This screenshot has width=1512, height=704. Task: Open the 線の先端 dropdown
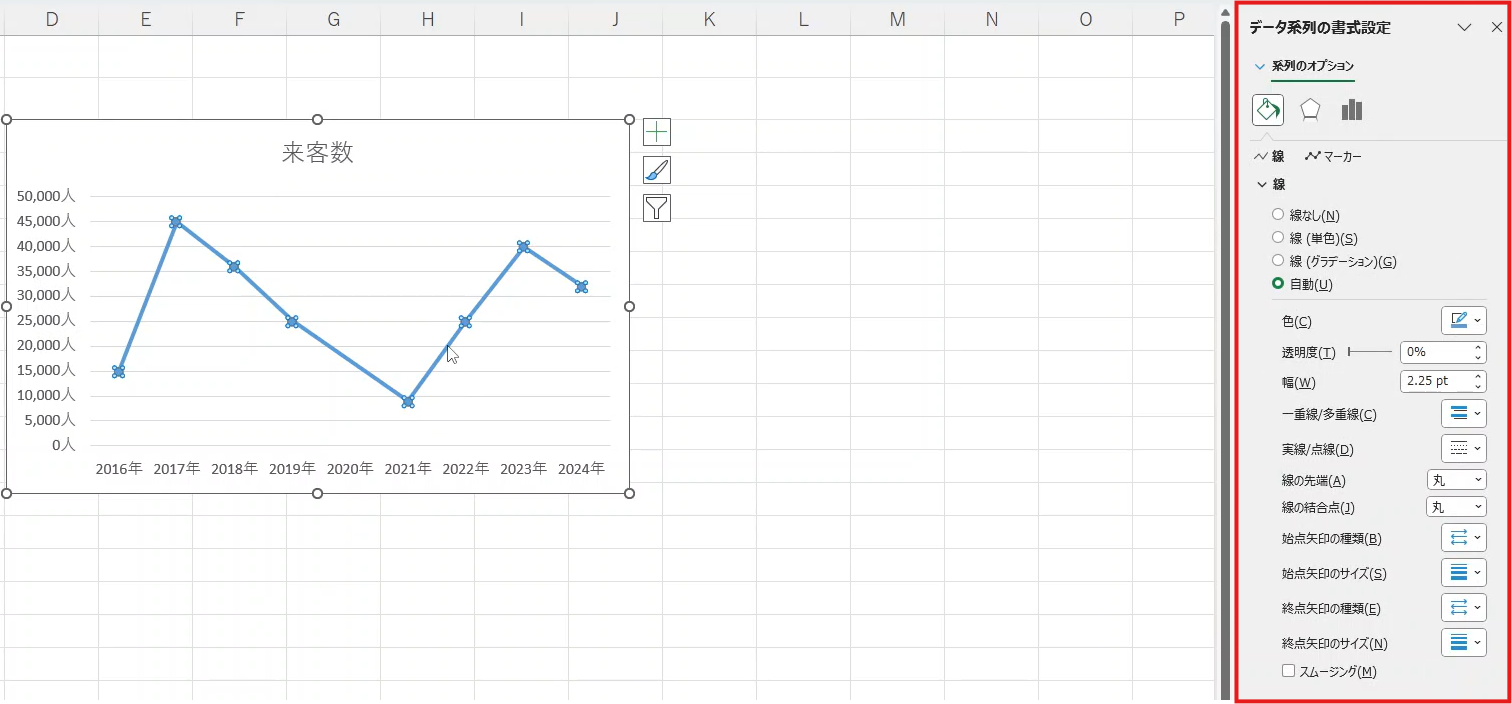[x=1456, y=481]
